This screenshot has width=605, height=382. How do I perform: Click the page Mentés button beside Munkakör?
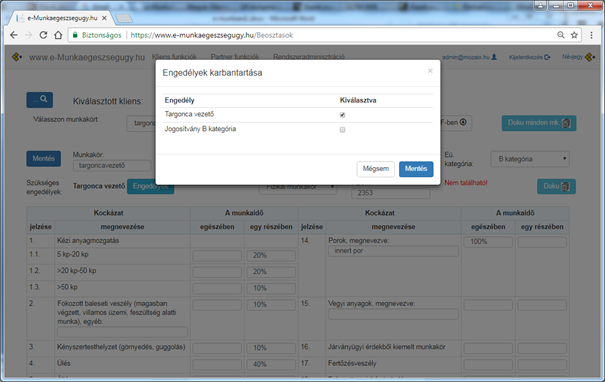[x=44, y=159]
